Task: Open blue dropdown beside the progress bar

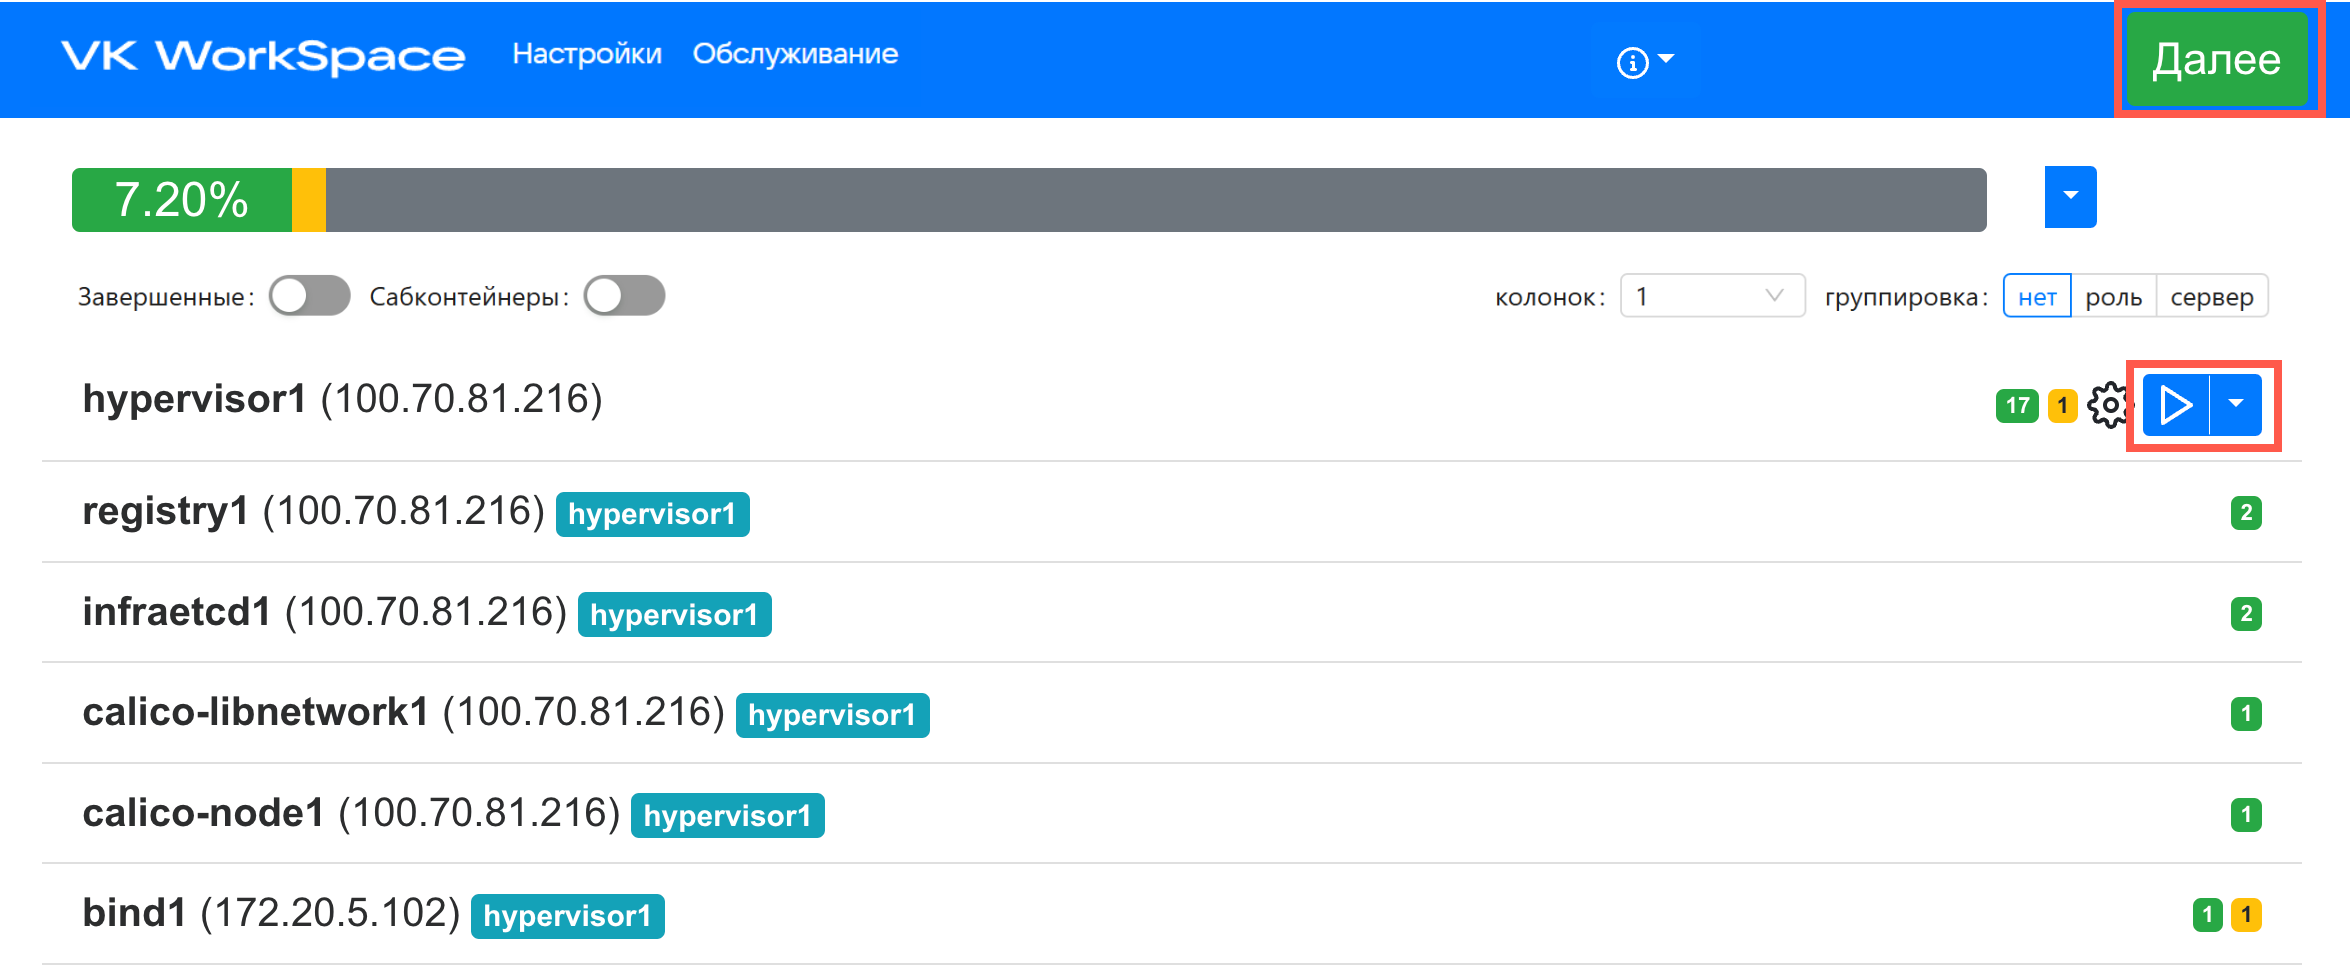Action: point(2070,197)
